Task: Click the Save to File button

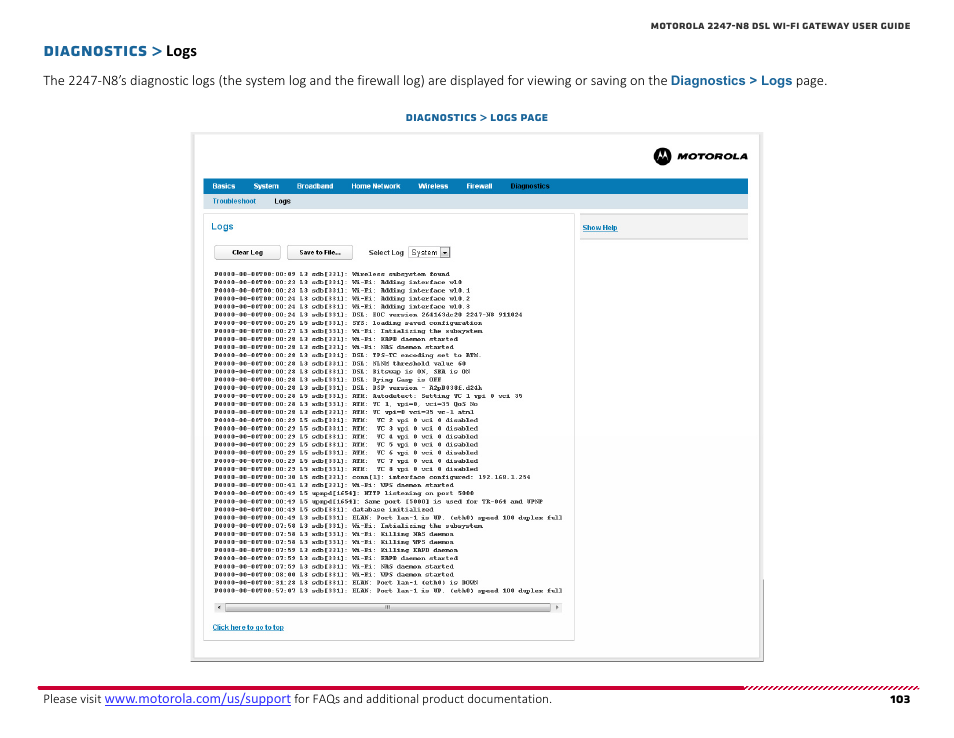Action: click(x=319, y=252)
